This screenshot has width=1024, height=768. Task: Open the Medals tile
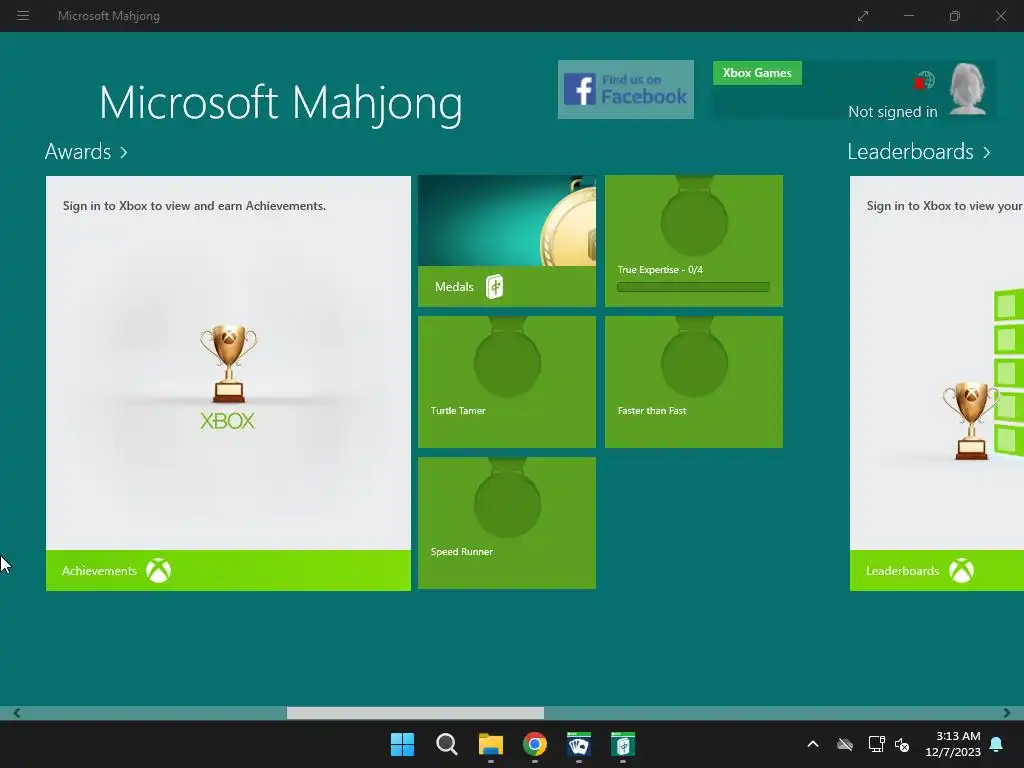pyautogui.click(x=507, y=241)
